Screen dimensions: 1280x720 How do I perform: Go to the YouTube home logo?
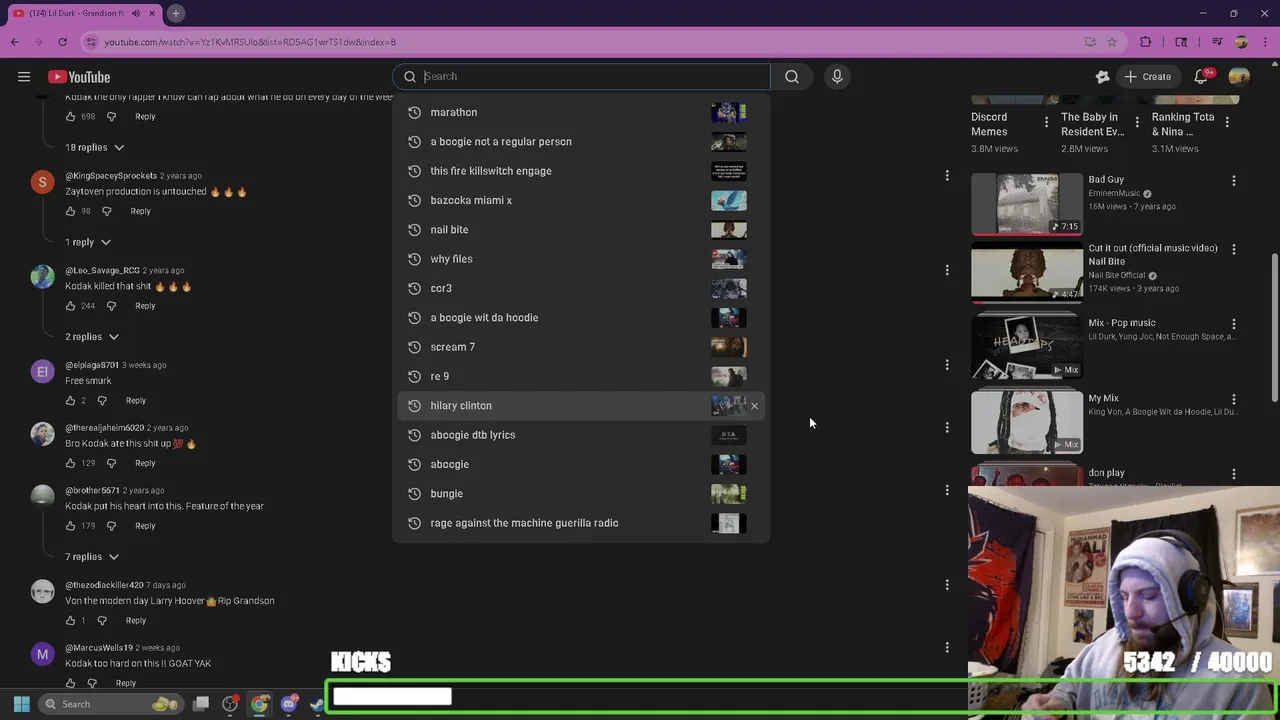tap(79, 77)
